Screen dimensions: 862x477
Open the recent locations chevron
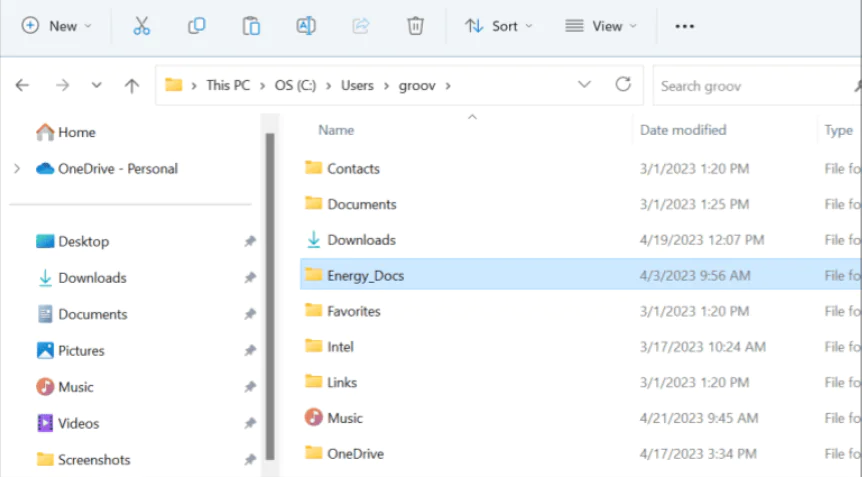point(97,86)
